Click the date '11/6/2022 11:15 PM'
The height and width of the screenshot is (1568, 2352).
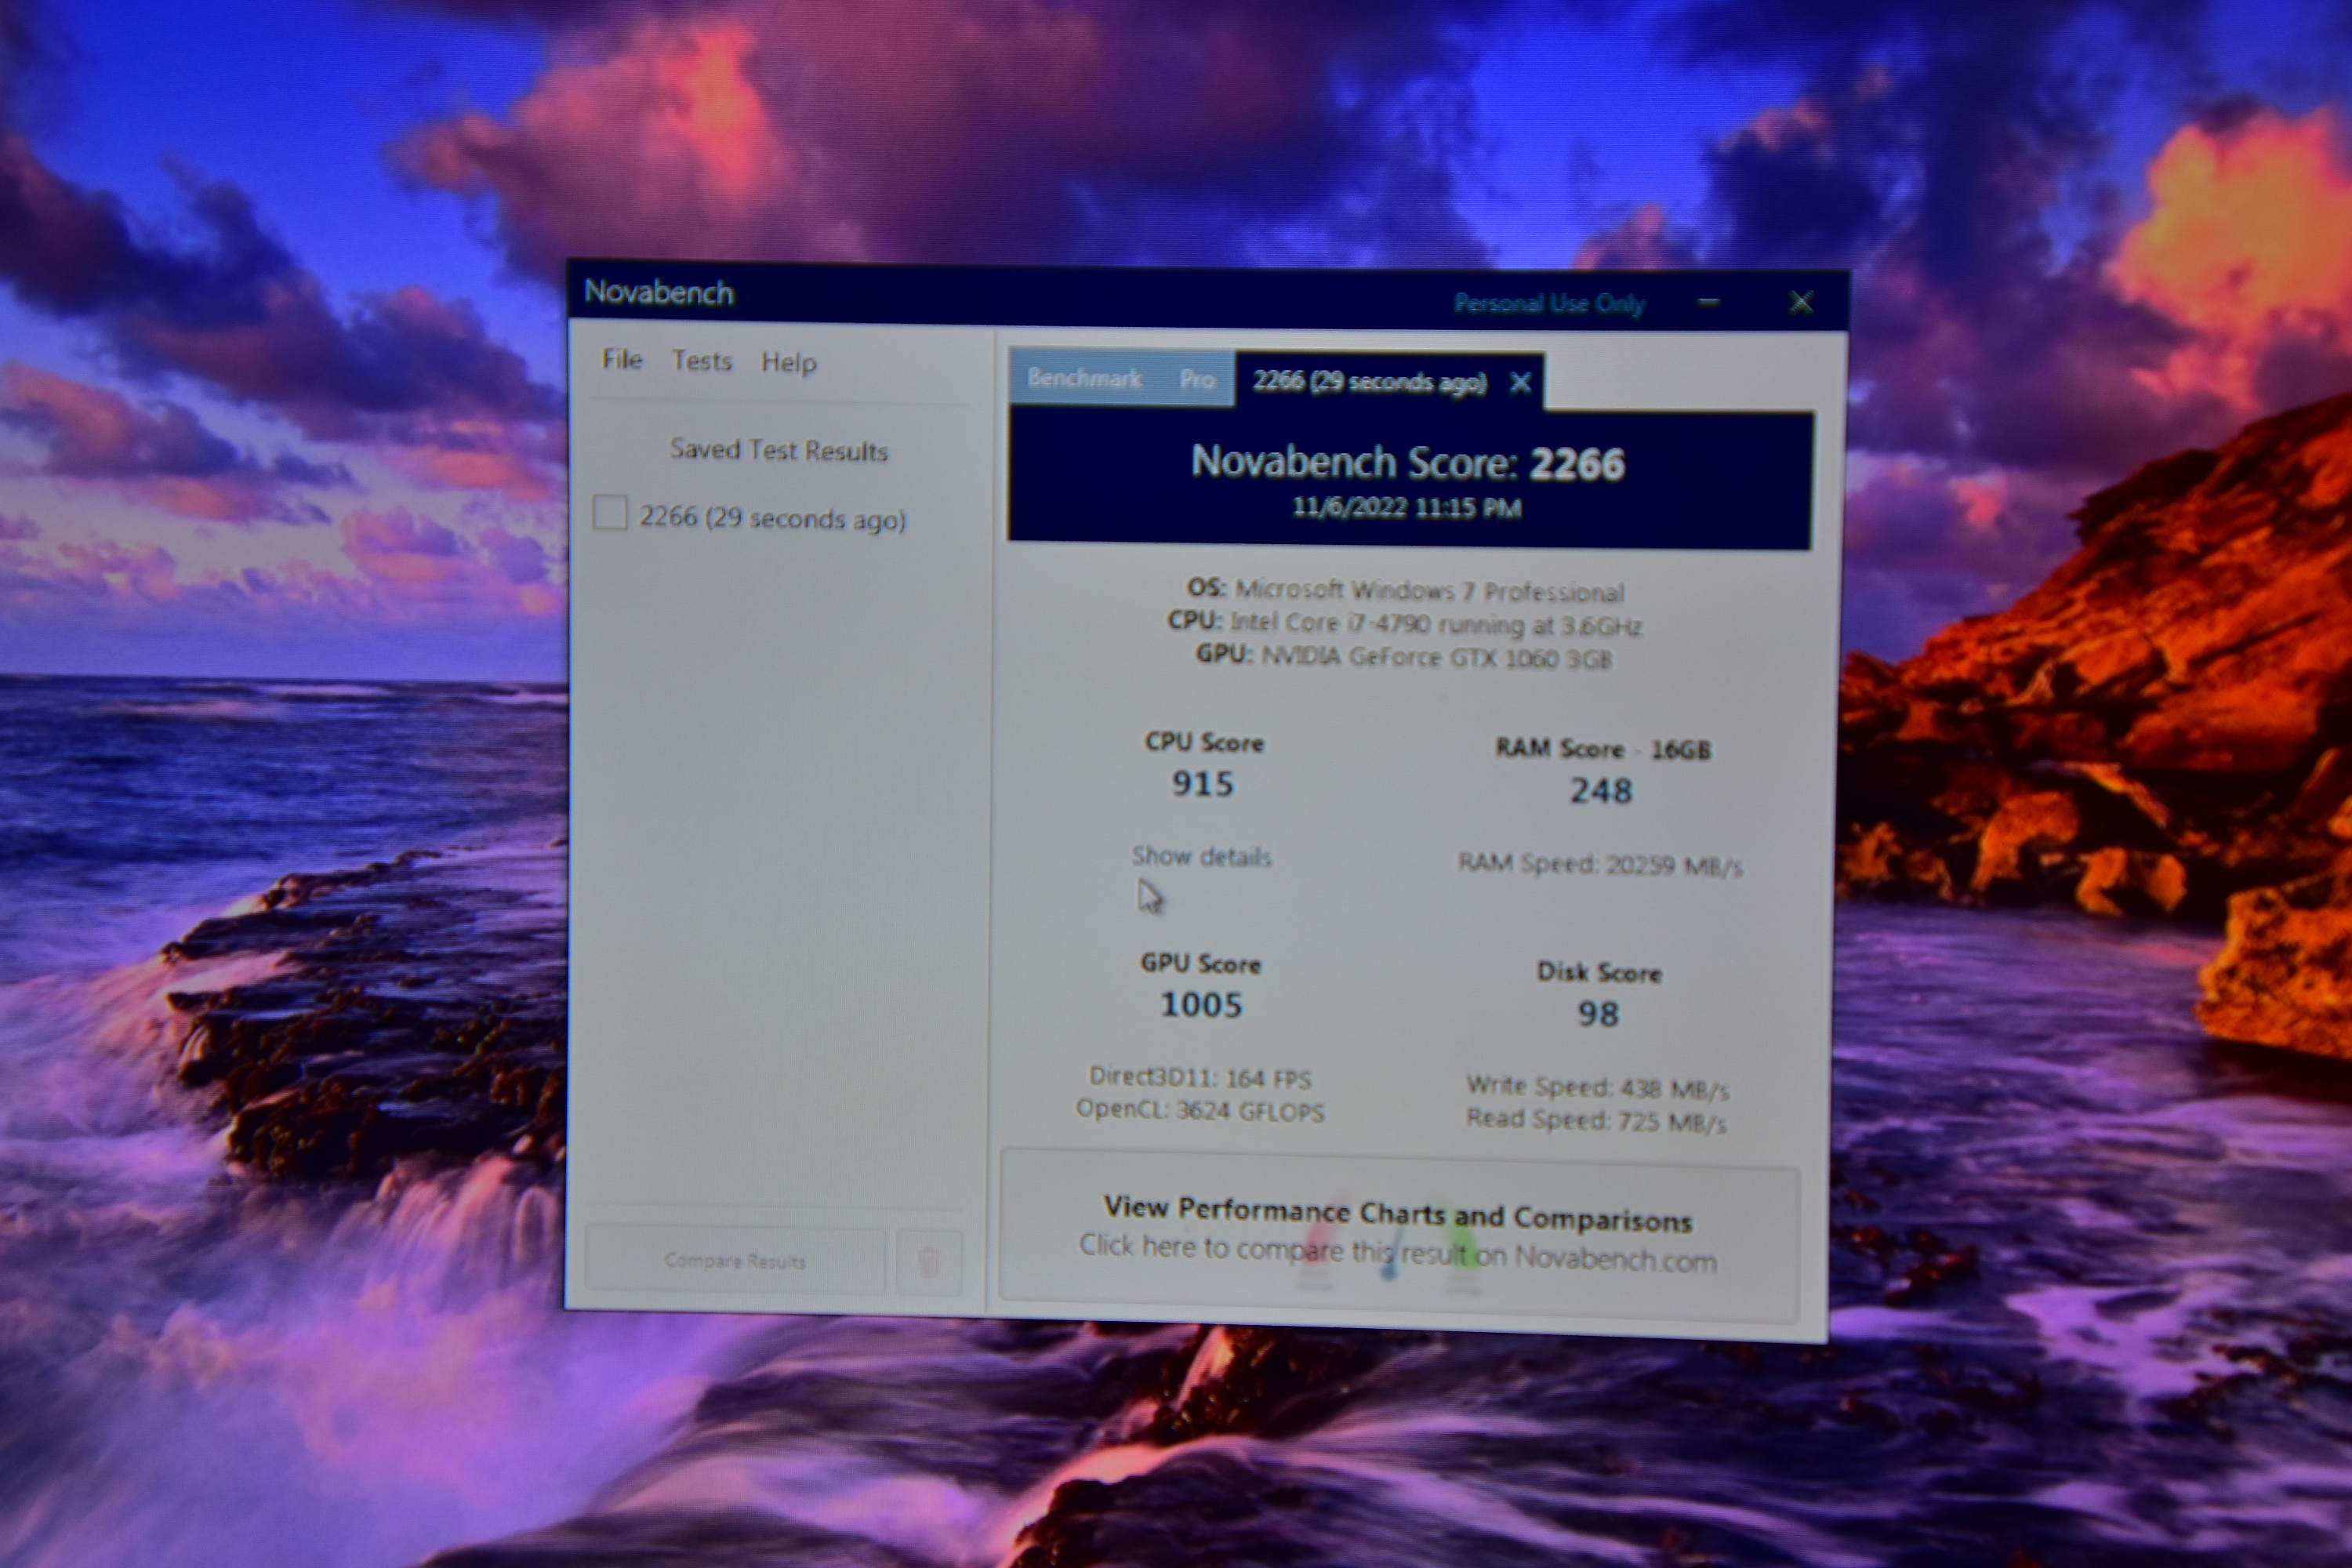(1407, 507)
